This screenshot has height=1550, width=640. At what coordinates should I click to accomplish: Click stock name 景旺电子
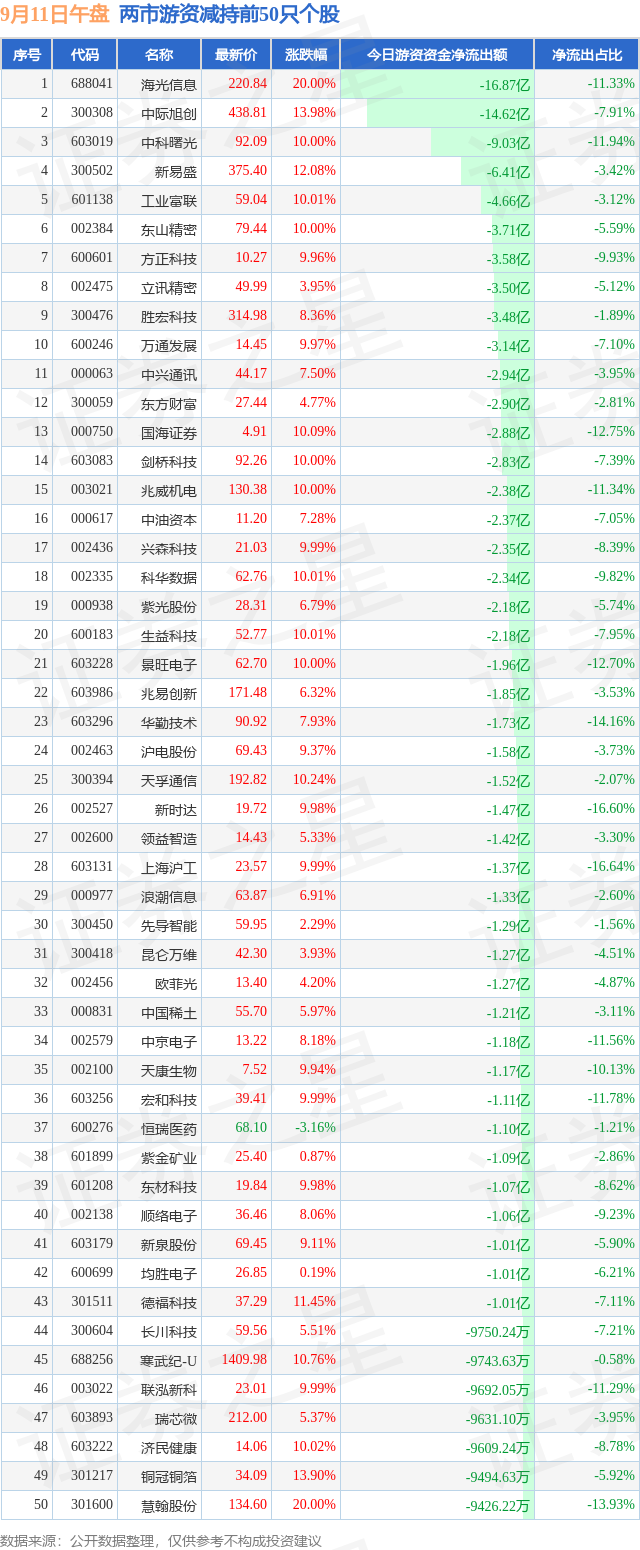(x=170, y=665)
